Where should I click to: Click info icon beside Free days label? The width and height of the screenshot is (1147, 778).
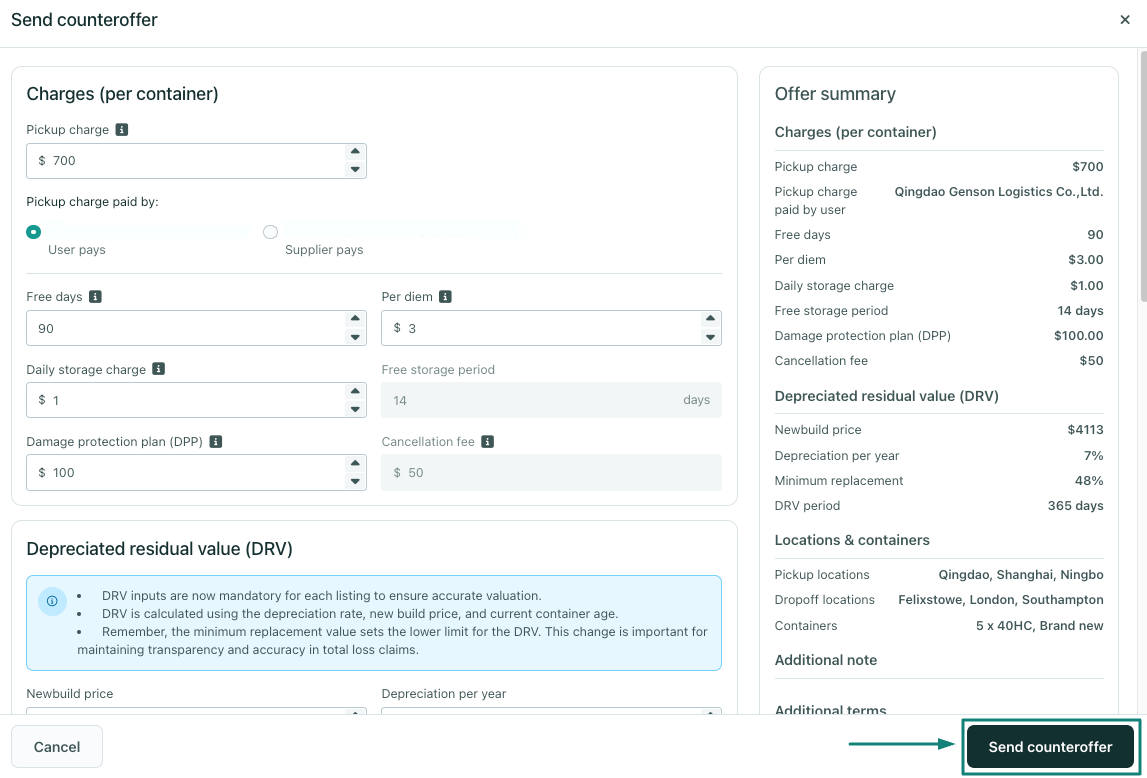[95, 297]
